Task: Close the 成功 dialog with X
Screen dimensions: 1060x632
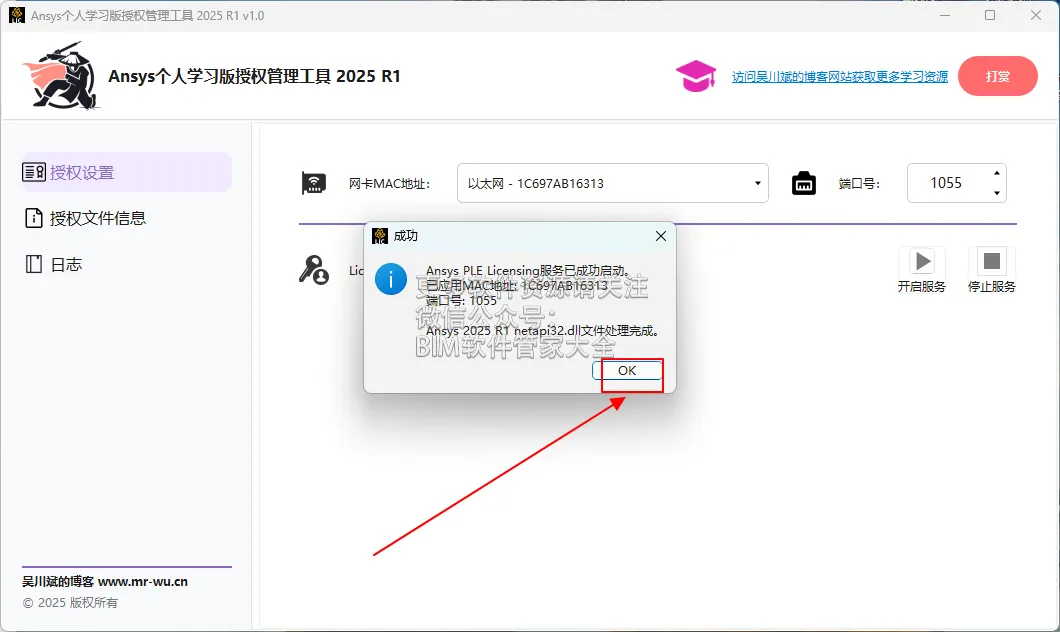Action: tap(660, 236)
